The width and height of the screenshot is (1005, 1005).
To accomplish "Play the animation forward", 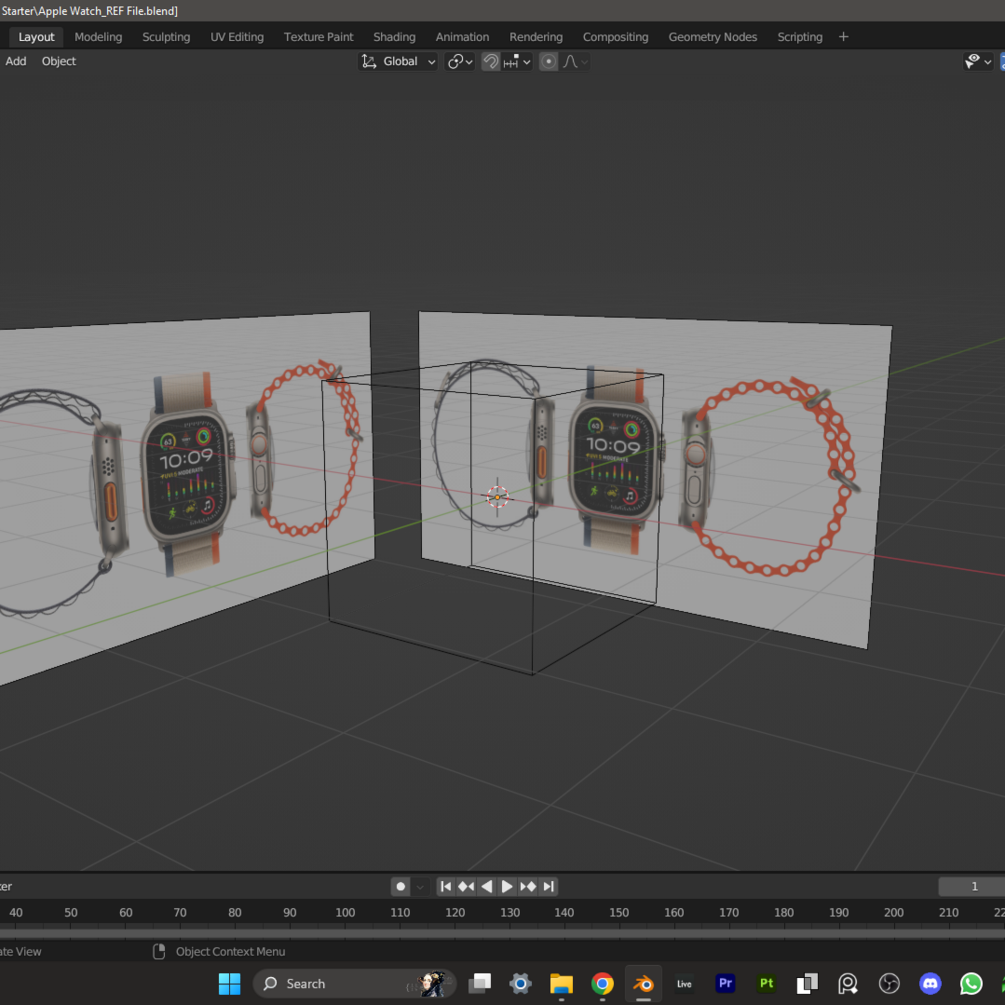I will point(507,886).
